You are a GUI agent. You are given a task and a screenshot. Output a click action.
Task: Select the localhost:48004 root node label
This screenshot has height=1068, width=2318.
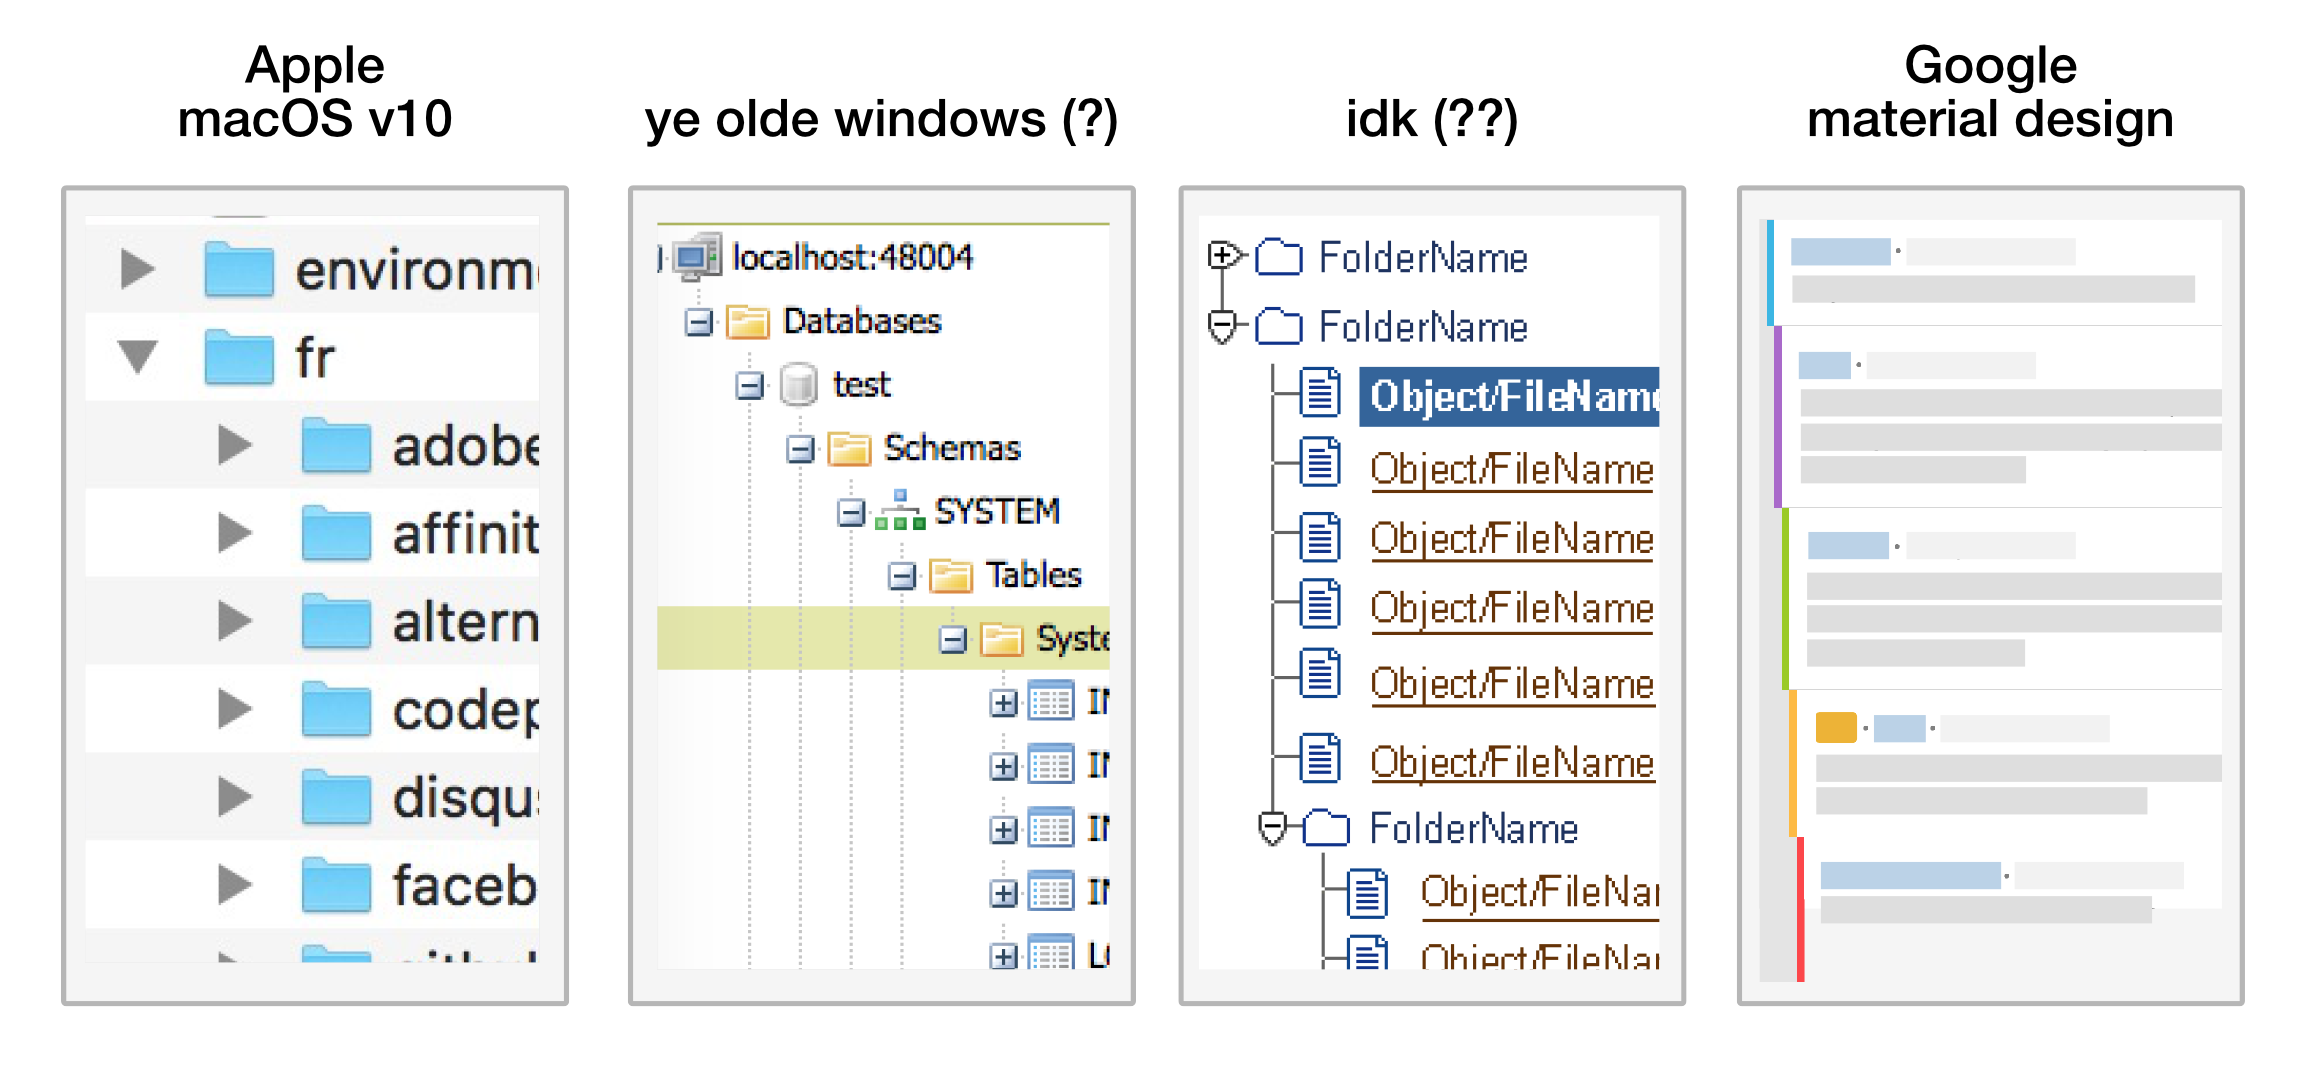click(x=852, y=257)
